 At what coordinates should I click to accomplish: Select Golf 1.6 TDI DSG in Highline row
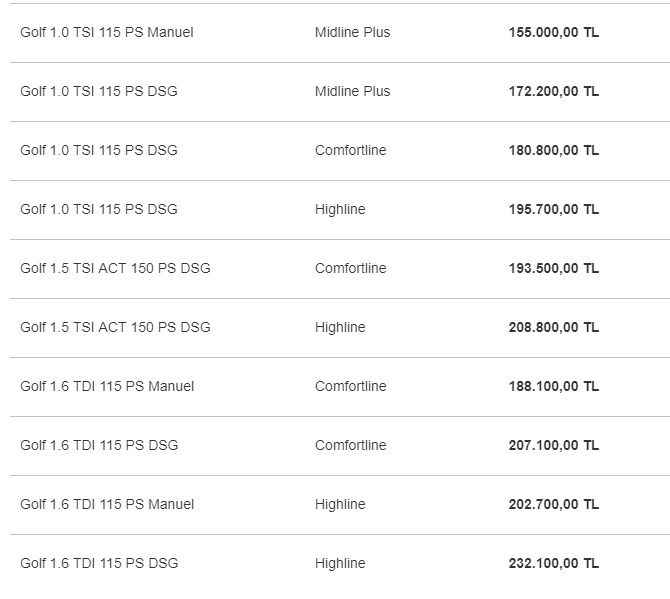99,563
